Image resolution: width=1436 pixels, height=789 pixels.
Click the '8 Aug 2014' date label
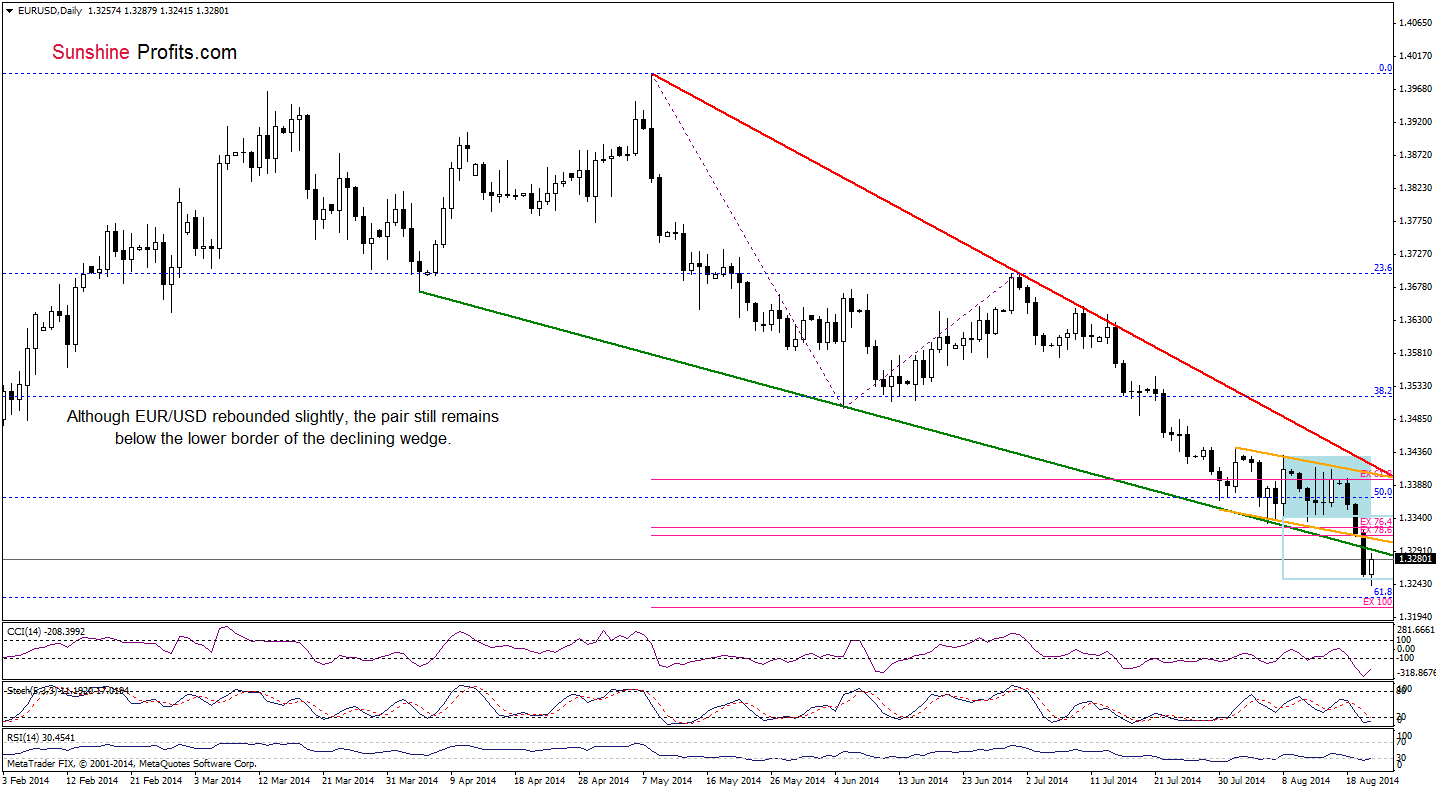[1307, 779]
